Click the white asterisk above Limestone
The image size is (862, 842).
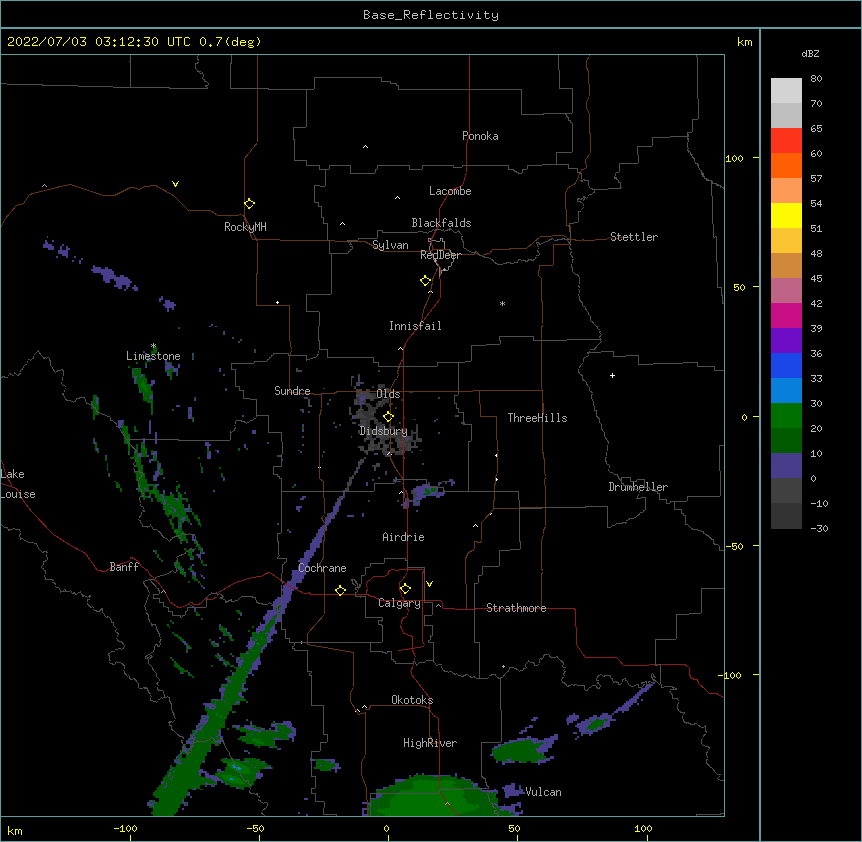tap(154, 346)
